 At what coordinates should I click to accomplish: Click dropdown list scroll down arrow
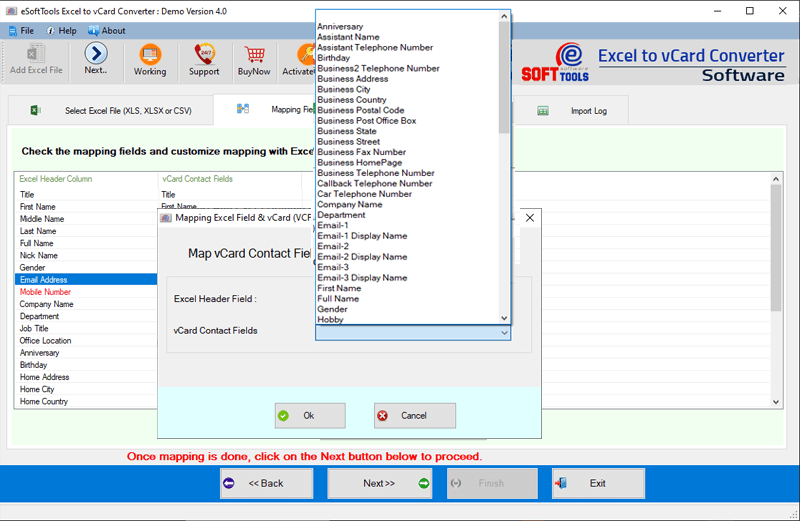click(x=504, y=318)
